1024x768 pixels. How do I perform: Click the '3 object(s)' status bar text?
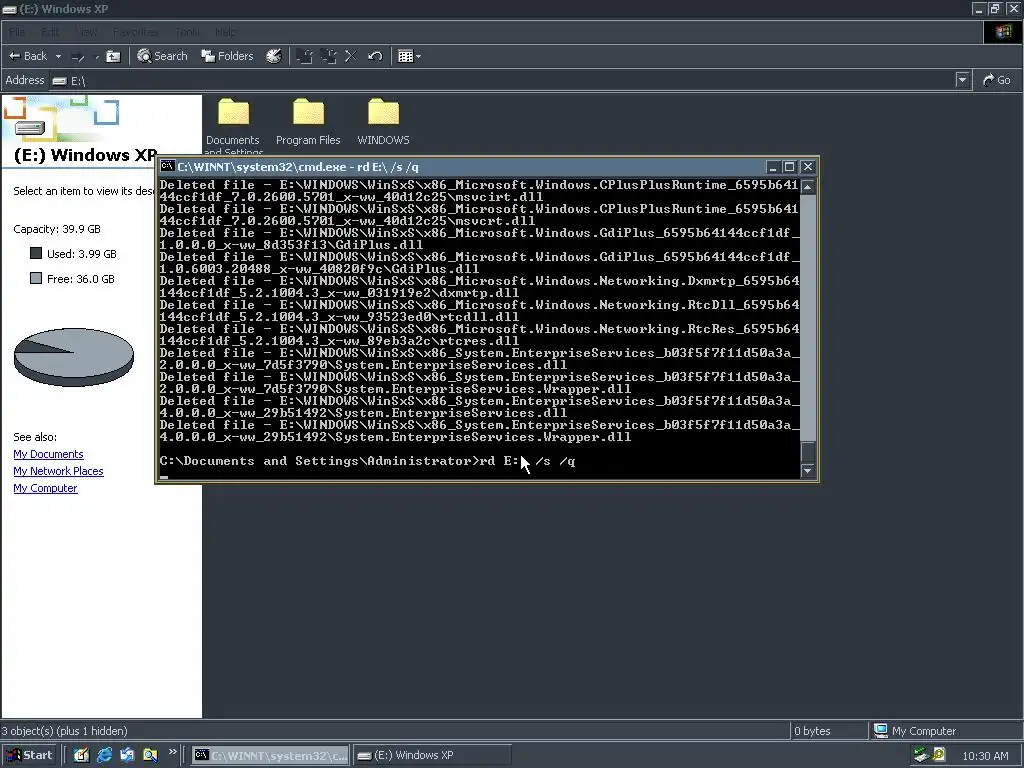tap(64, 731)
